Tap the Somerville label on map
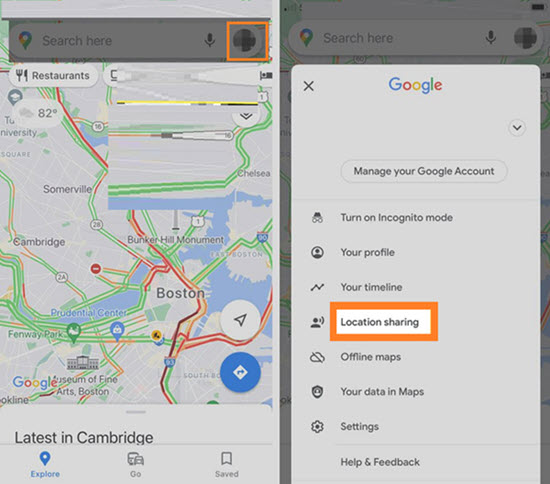 [x=67, y=189]
